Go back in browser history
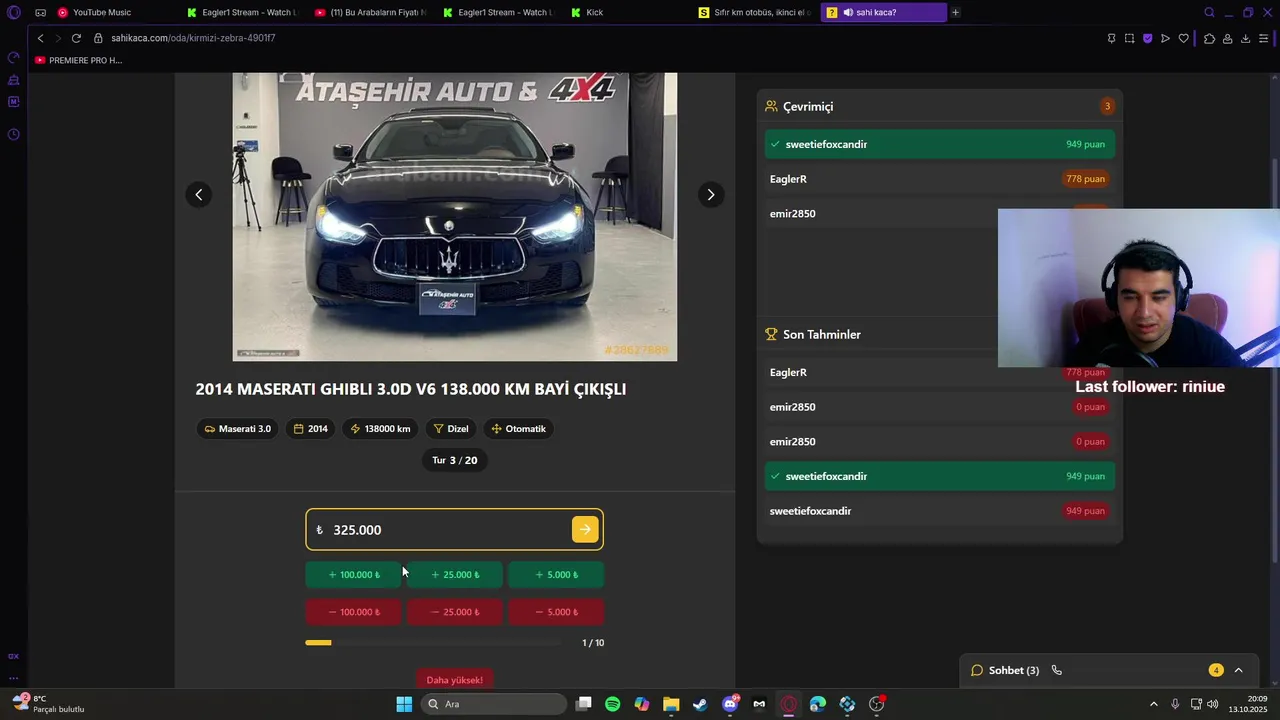 click(x=40, y=38)
